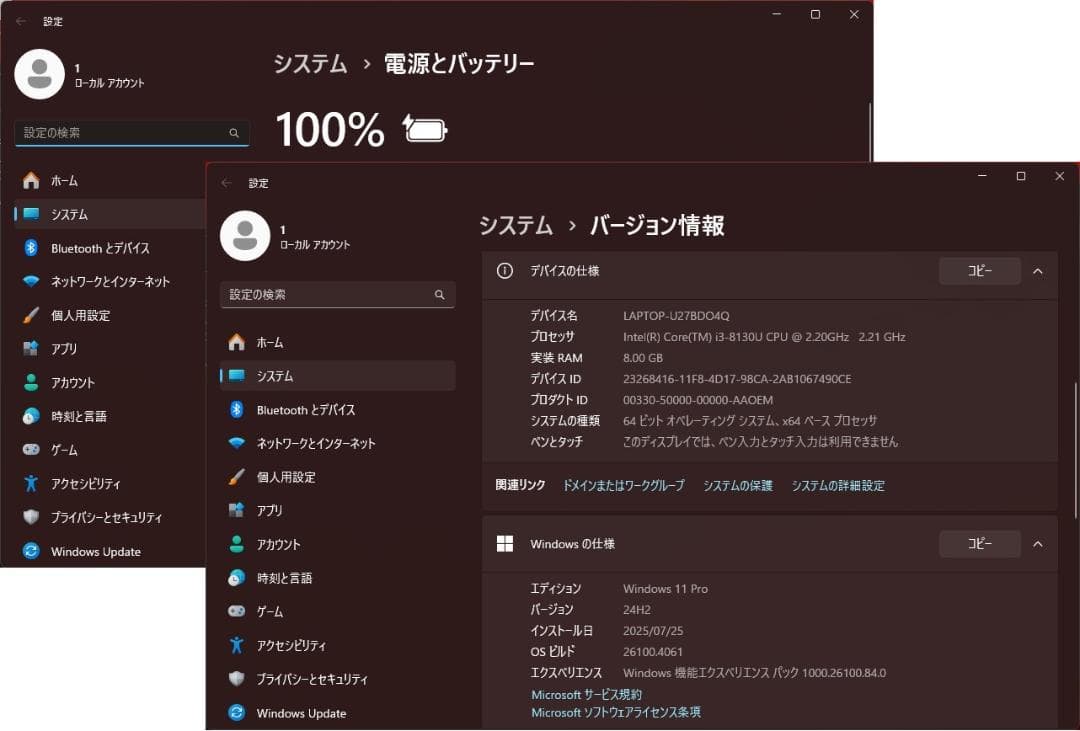Viewport: 1080px width, 731px height.
Task: Collapse the Windowsの仕様 section
Action: click(x=1037, y=543)
